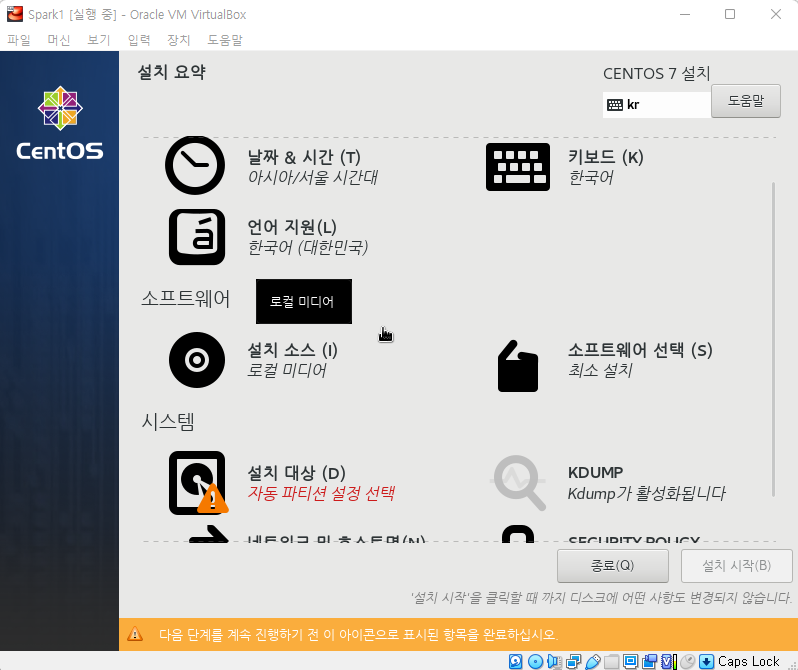Click red 자동 파티션 설정 선택 text
Image resolution: width=798 pixels, height=670 pixels.
point(321,493)
